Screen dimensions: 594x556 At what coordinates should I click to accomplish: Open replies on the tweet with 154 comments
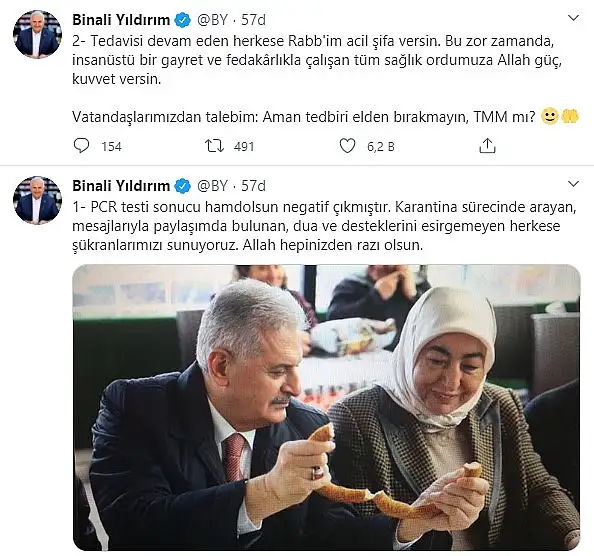coord(81,146)
